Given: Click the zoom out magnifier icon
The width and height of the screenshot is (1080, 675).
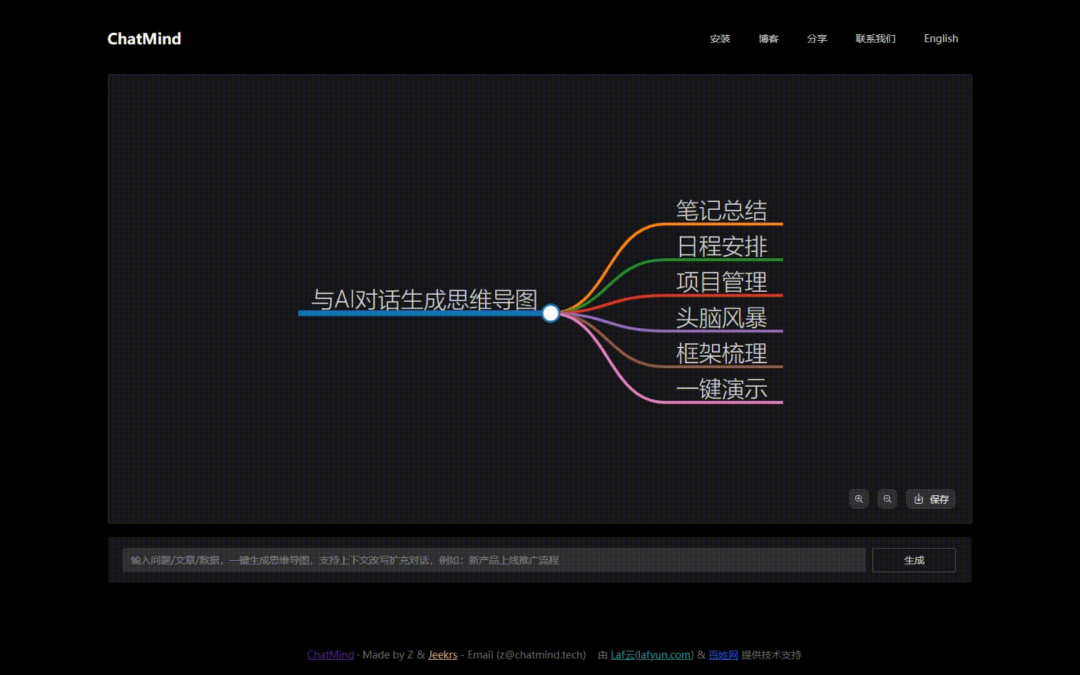Looking at the screenshot, I should tap(887, 499).
